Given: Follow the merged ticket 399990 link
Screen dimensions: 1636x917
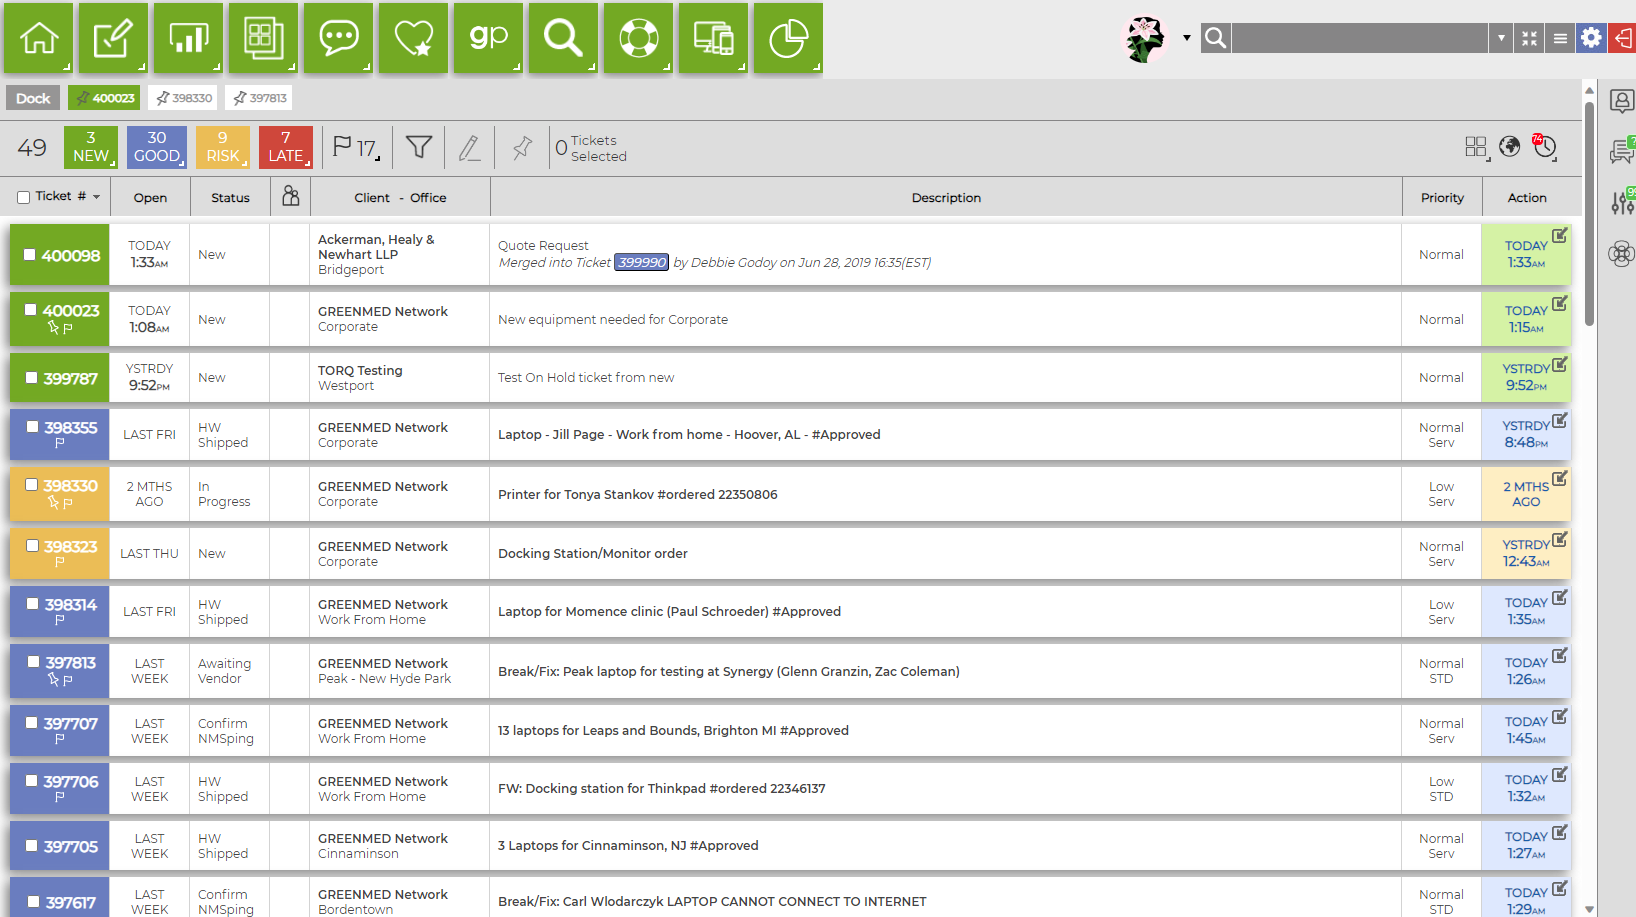Looking at the screenshot, I should [641, 262].
